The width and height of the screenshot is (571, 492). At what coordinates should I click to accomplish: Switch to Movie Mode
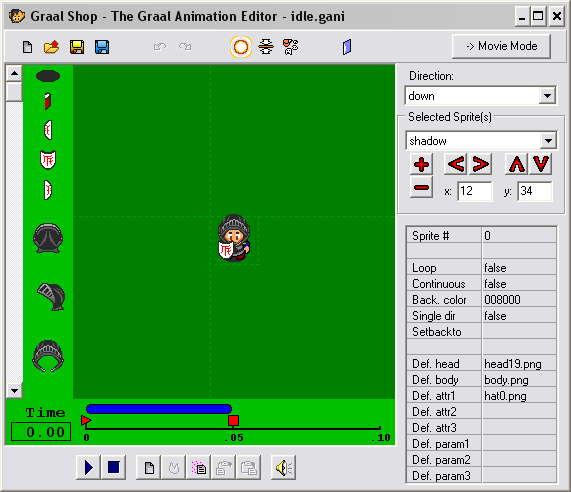point(501,46)
